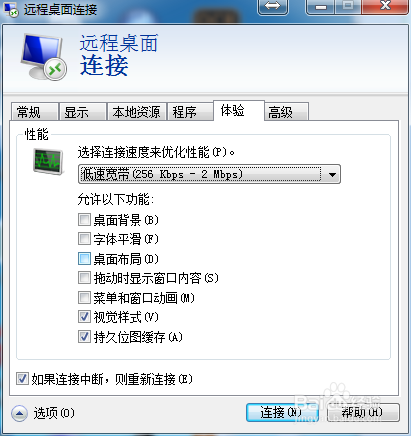The image size is (411, 436).
Task: Click the title bar Remote Desktop app icon
Action: [x=11, y=9]
